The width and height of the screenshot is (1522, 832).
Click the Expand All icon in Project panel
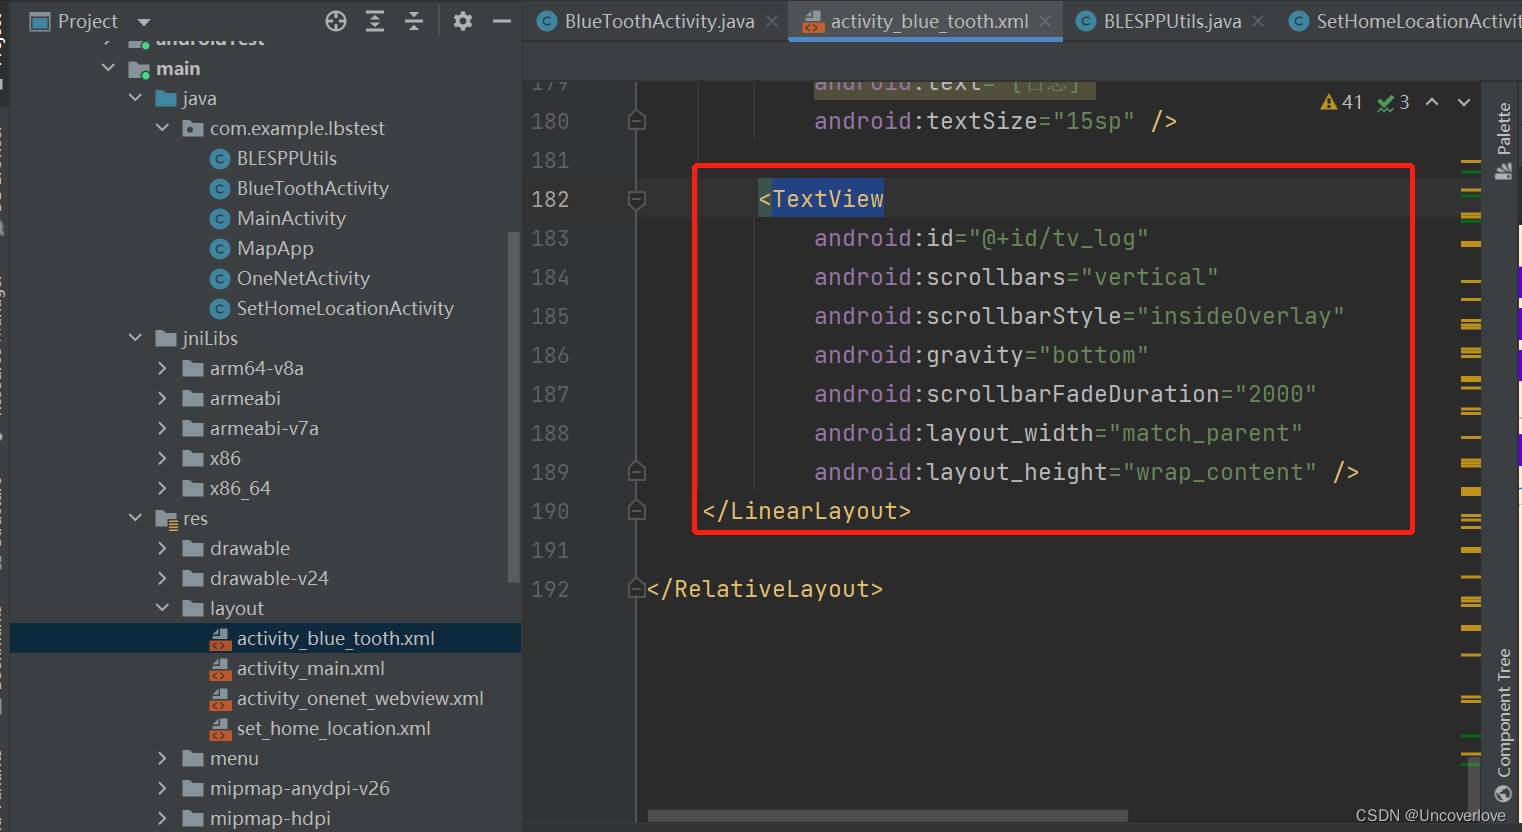pyautogui.click(x=375, y=21)
